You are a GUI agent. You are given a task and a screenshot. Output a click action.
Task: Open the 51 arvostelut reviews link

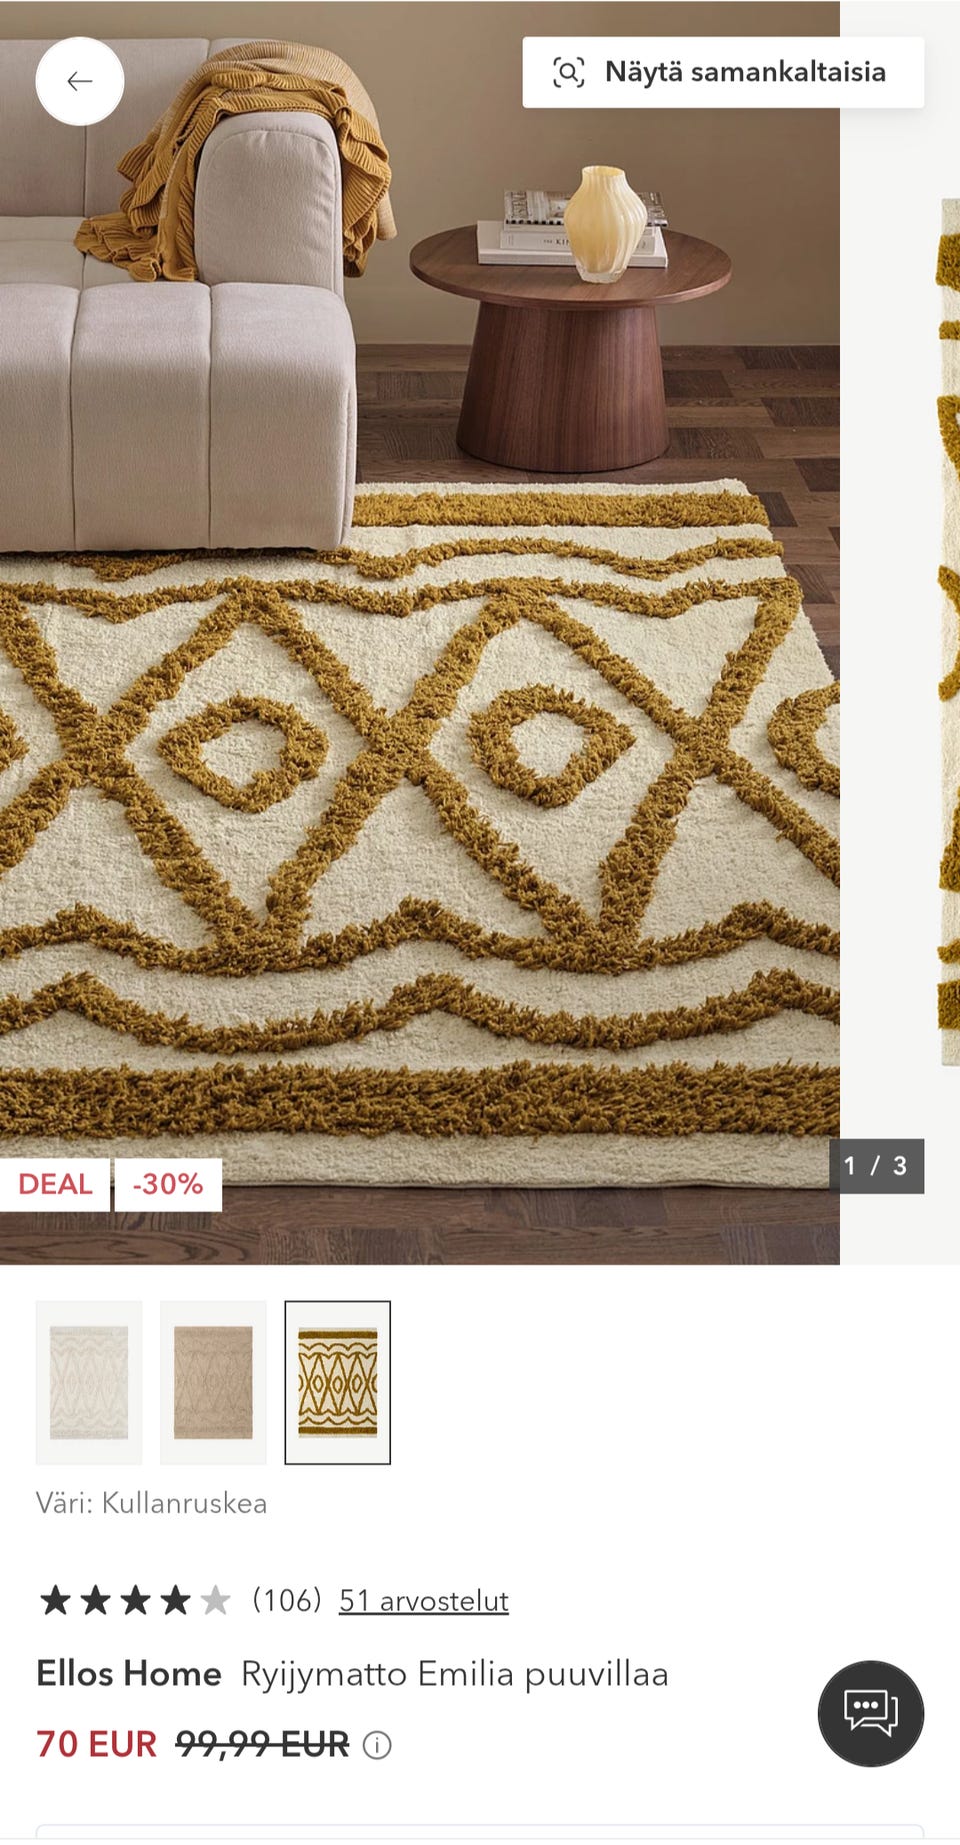coord(424,1601)
